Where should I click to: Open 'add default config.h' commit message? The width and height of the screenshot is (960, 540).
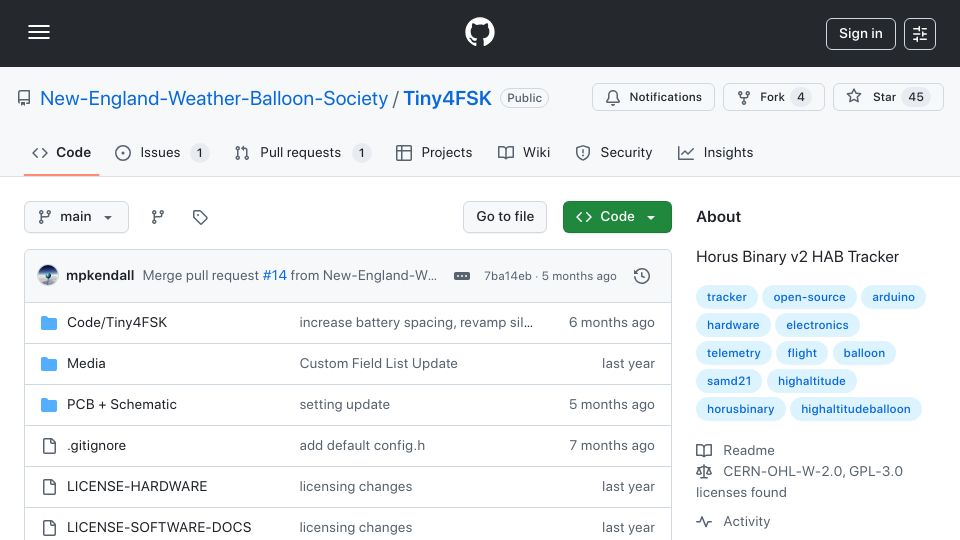point(362,446)
